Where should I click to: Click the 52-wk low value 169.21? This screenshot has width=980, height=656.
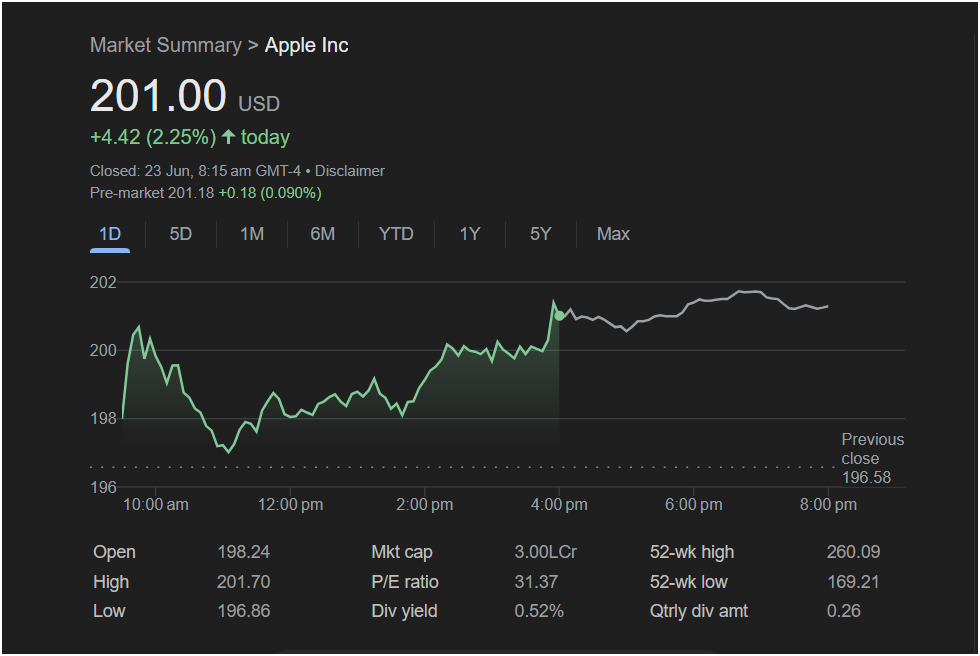[853, 582]
